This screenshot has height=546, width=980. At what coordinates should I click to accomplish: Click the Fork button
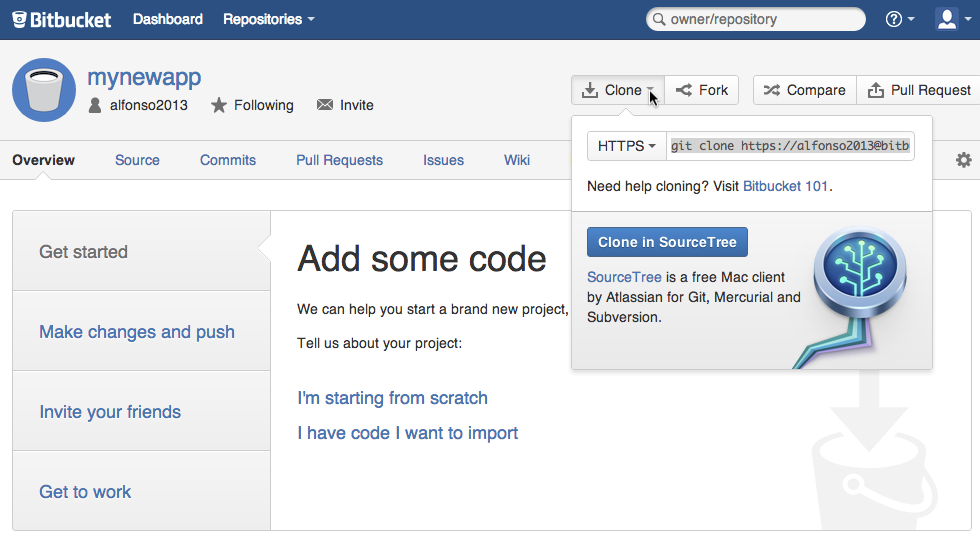[x=702, y=90]
